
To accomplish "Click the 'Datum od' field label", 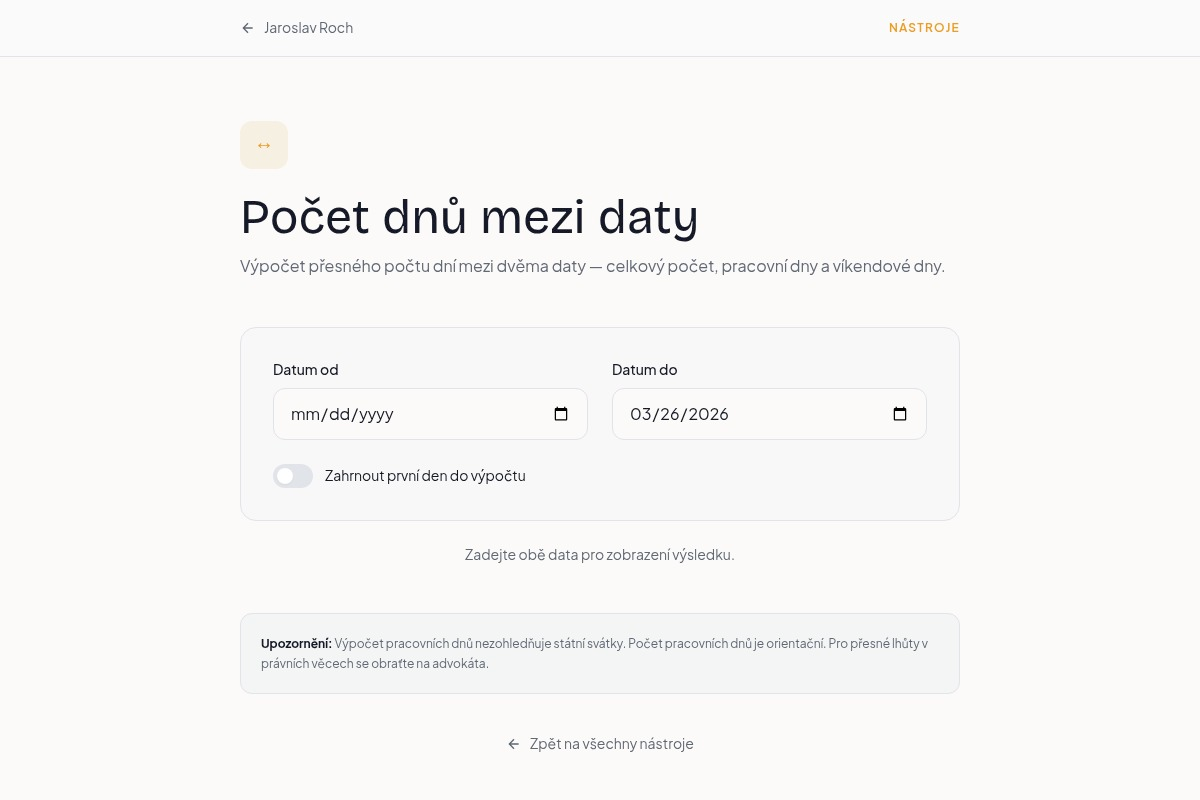I will [x=305, y=370].
